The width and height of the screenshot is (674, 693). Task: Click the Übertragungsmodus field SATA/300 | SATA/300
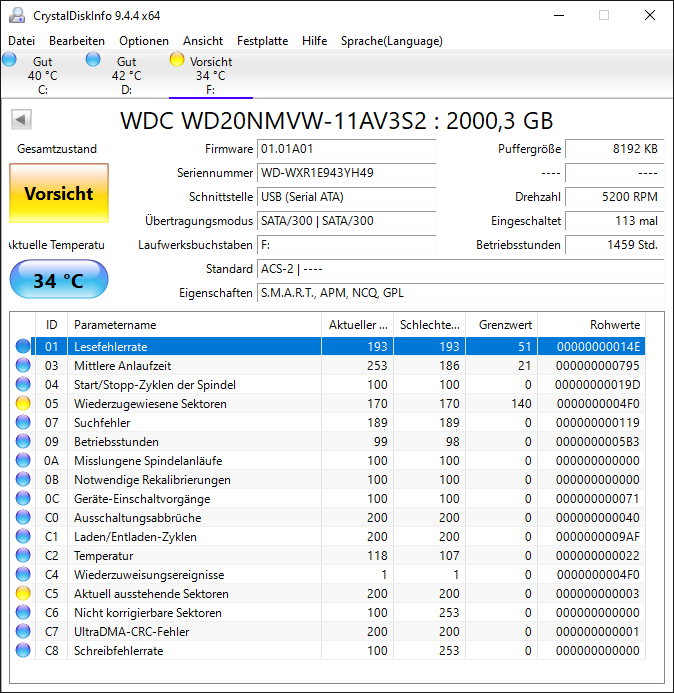pos(347,221)
